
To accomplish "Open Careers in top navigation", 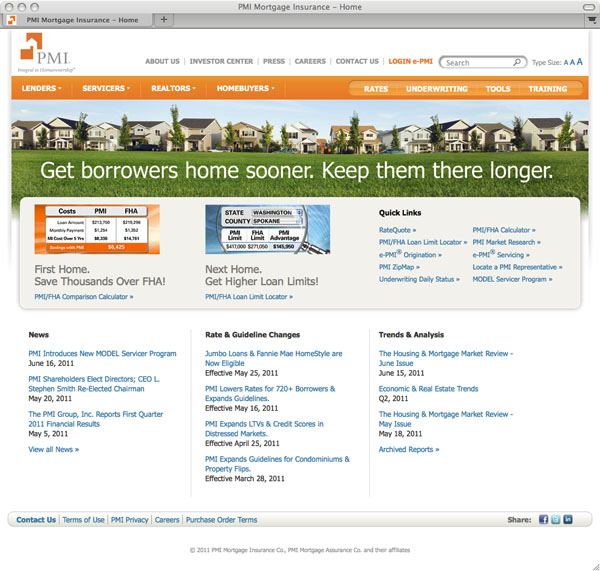I will click(x=310, y=61).
